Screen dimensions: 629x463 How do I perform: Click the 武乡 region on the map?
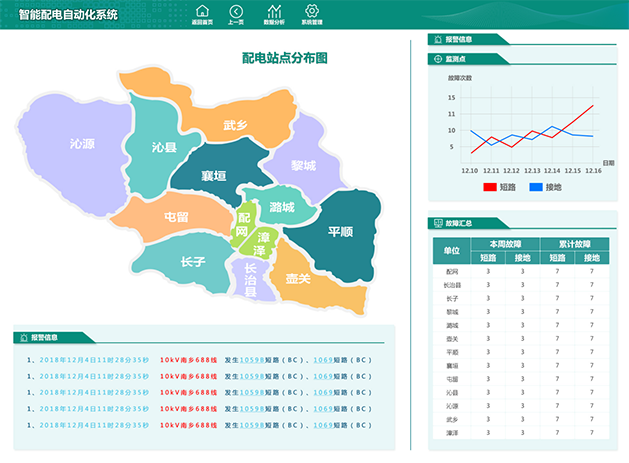236,125
